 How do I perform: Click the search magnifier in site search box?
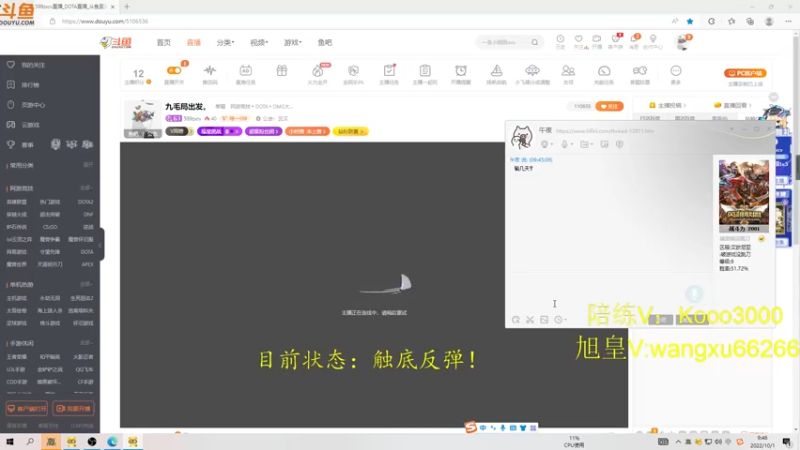pos(534,42)
